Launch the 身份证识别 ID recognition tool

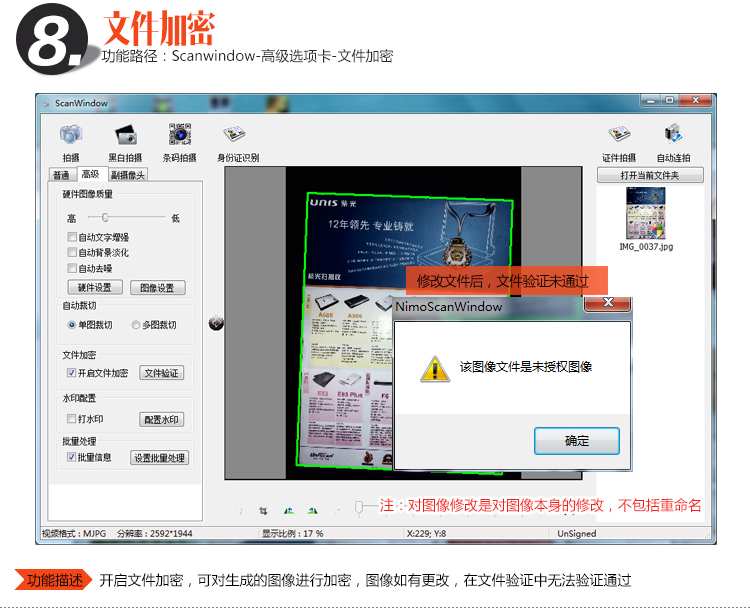coord(235,135)
